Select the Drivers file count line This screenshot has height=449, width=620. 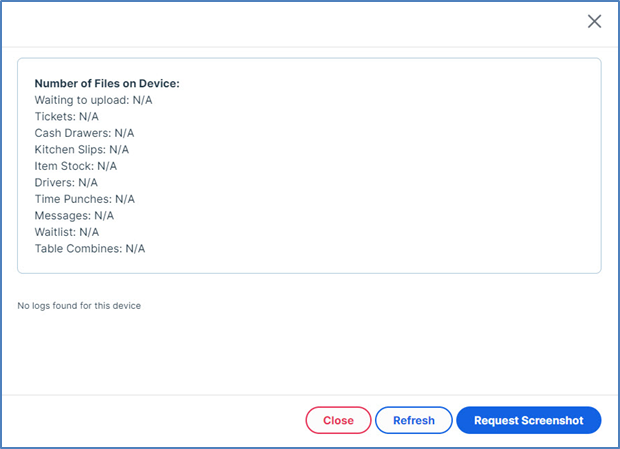coord(66,182)
